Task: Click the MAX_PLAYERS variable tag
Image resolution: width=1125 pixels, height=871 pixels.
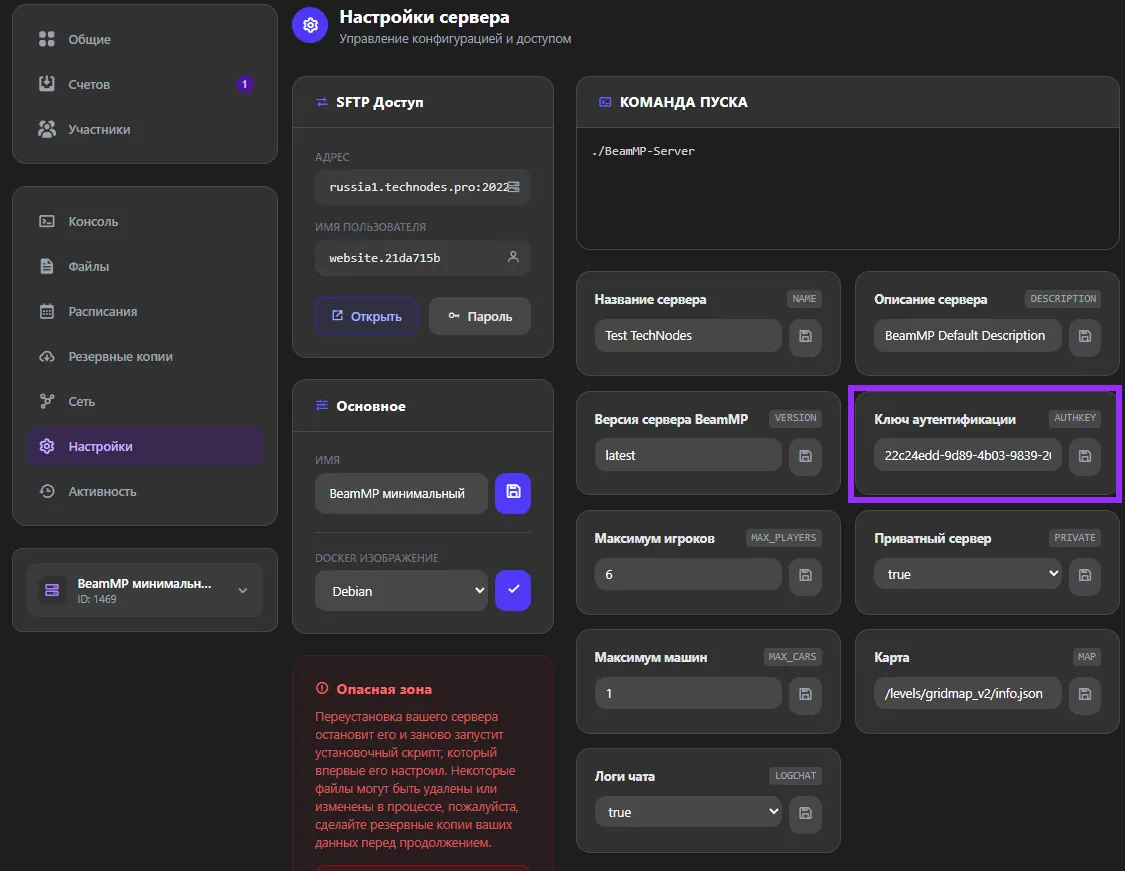Action: 783,537
